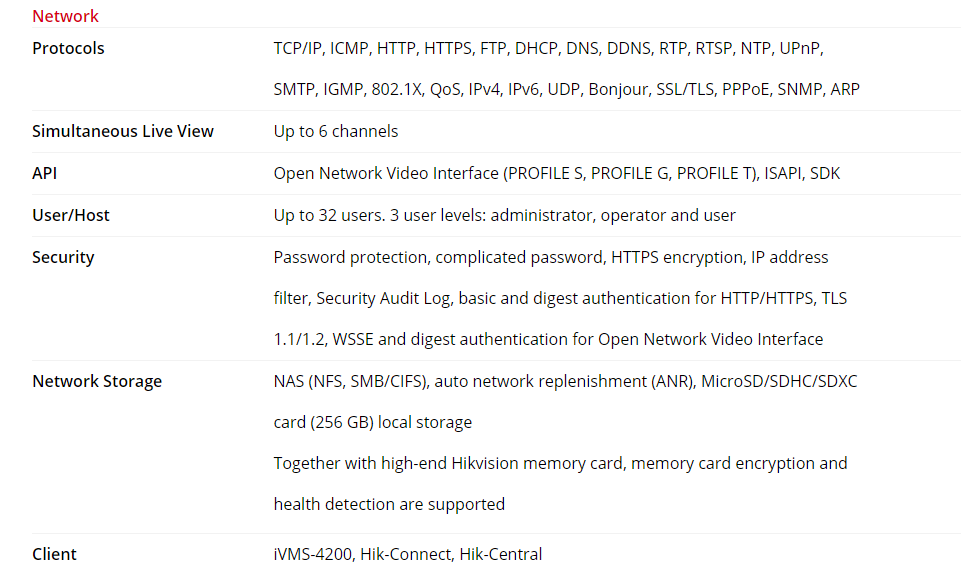The height and width of the screenshot is (564, 961).
Task: Click the Protocols row label
Action: click(68, 48)
